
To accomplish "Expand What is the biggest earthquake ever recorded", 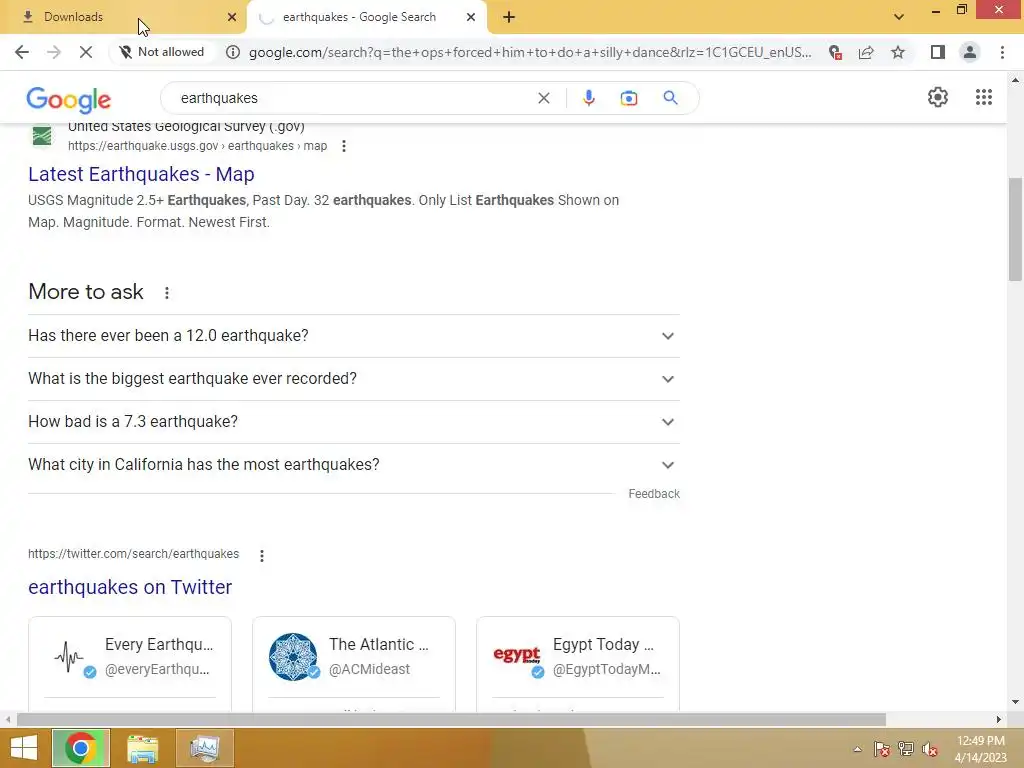I will point(353,379).
